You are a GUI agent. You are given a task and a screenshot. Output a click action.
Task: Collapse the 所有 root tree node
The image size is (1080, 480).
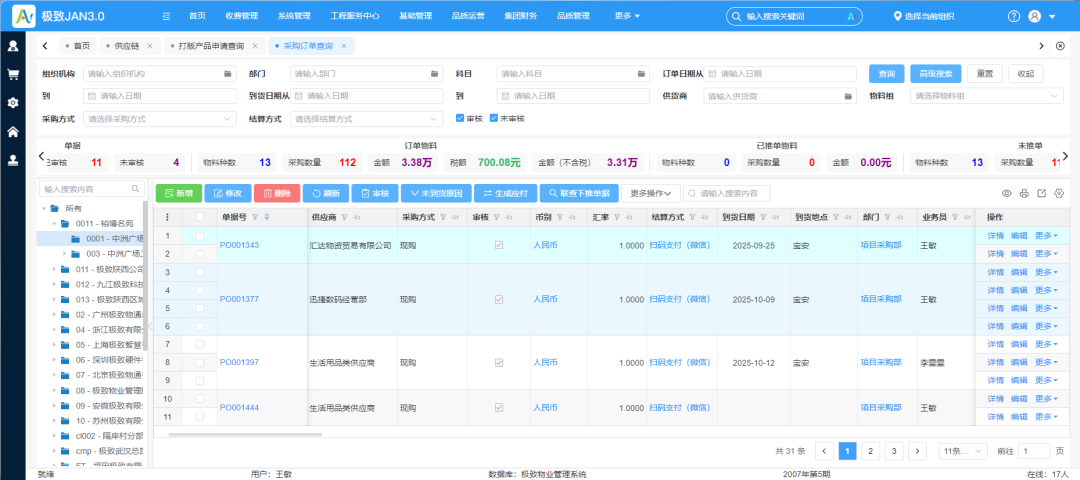44,208
